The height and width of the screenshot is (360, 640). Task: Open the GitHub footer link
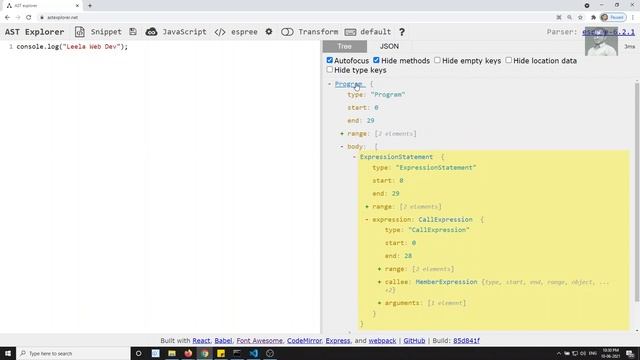coord(414,340)
